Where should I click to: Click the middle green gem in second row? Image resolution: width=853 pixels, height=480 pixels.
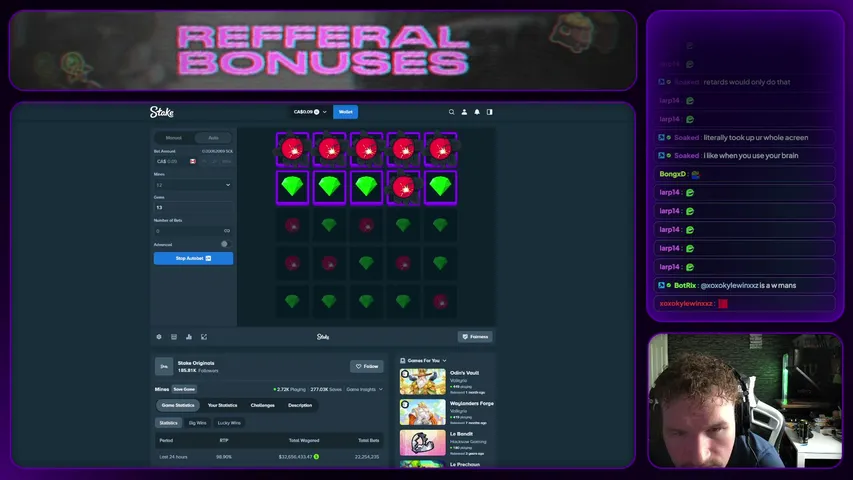[366, 187]
